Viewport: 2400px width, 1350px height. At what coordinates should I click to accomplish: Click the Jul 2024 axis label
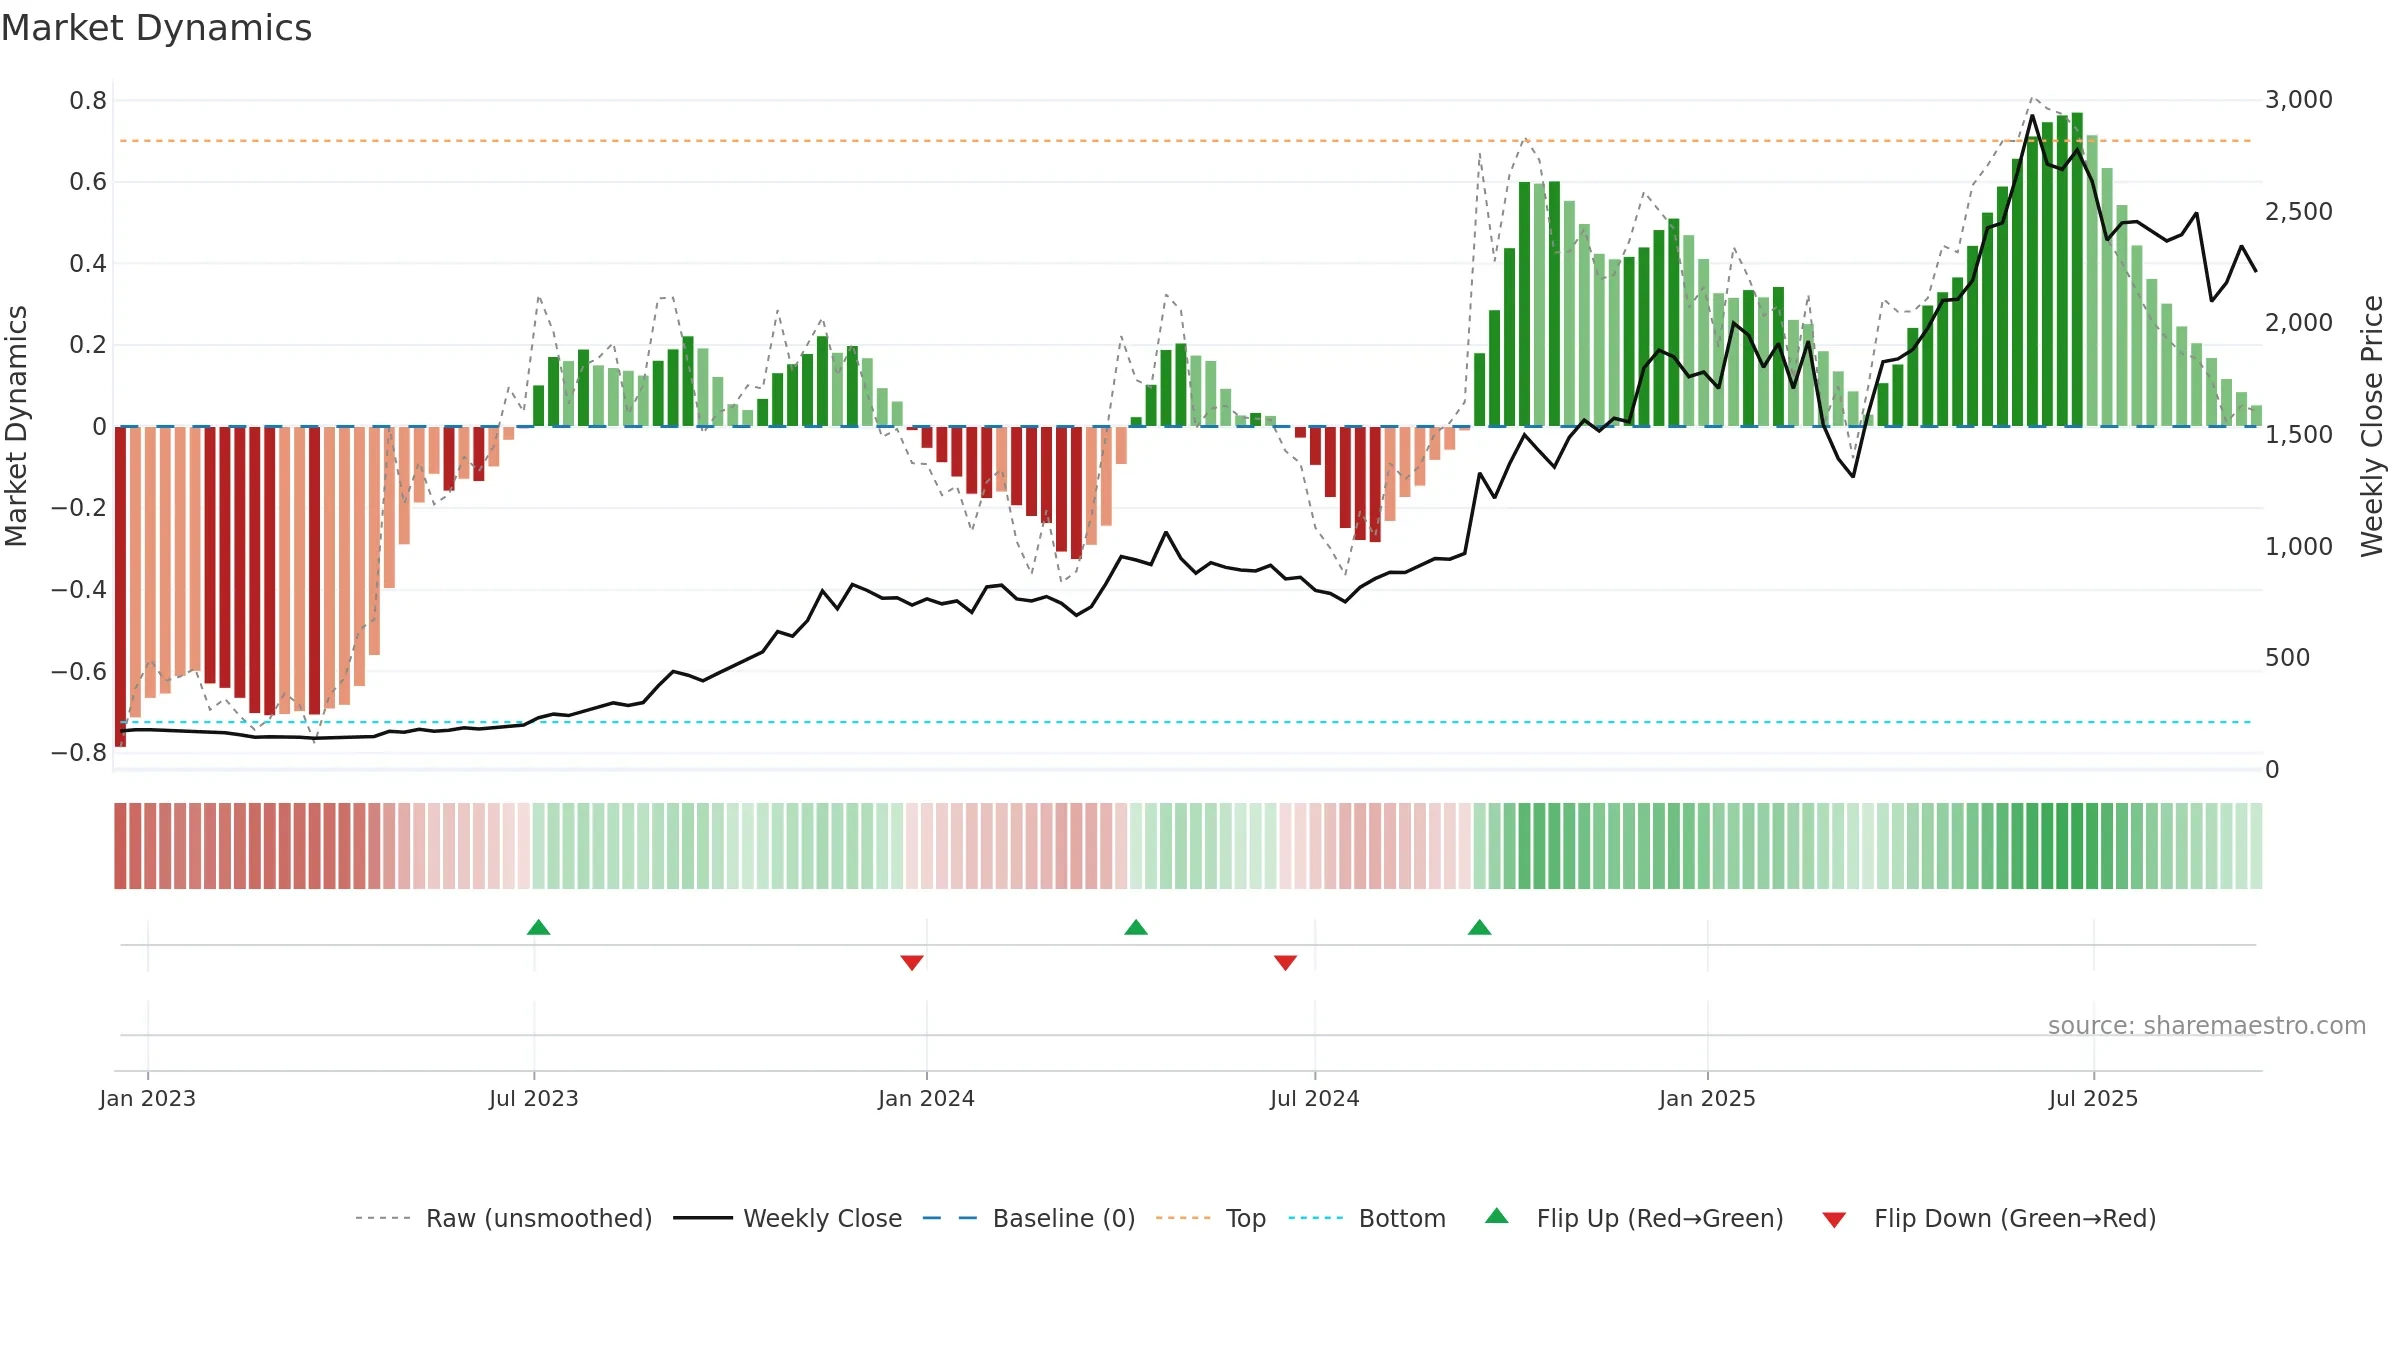coord(1315,1098)
